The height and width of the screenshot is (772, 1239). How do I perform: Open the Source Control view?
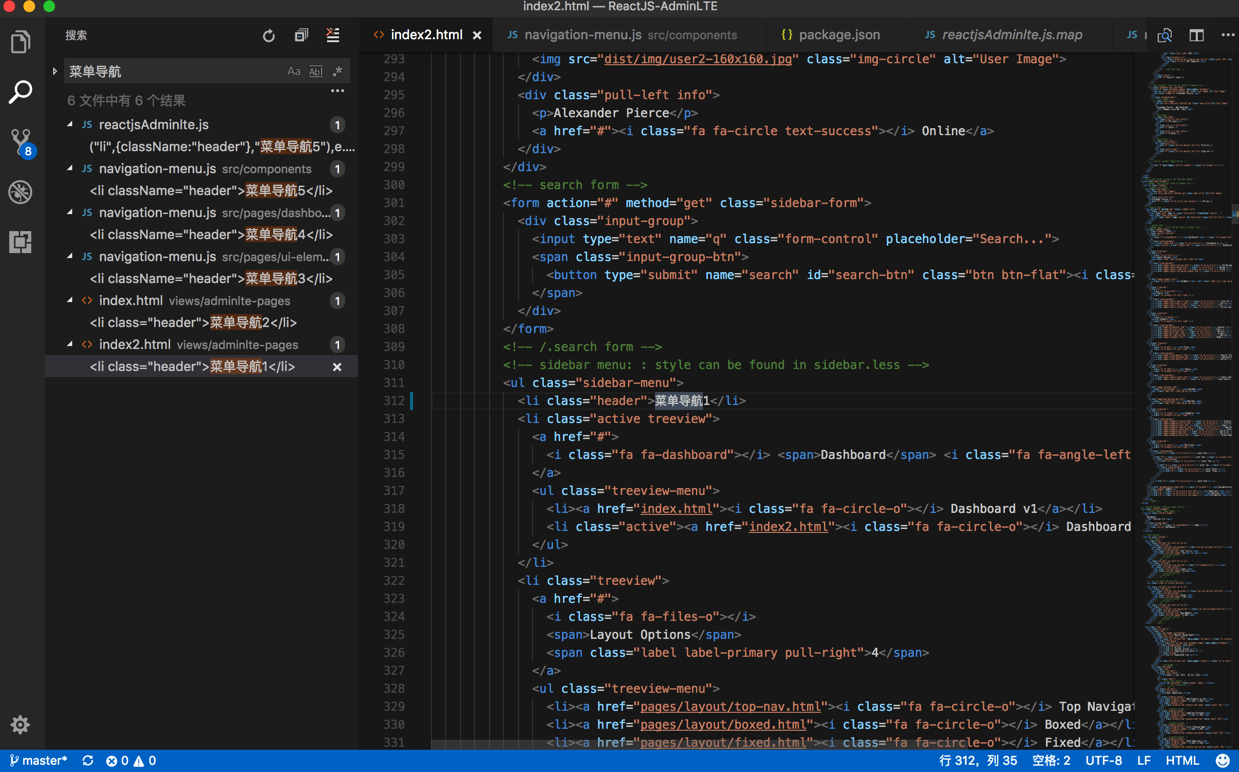coord(20,141)
